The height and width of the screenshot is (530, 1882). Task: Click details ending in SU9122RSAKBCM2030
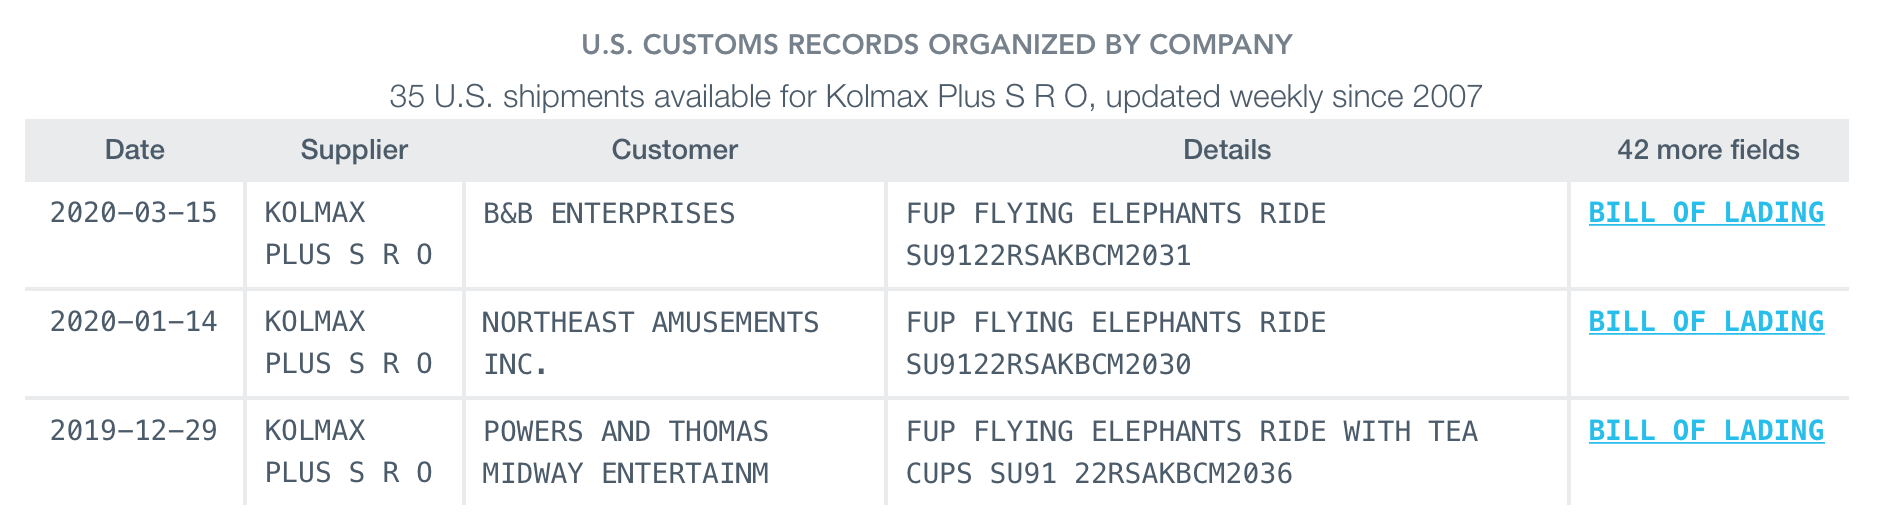point(1115,343)
